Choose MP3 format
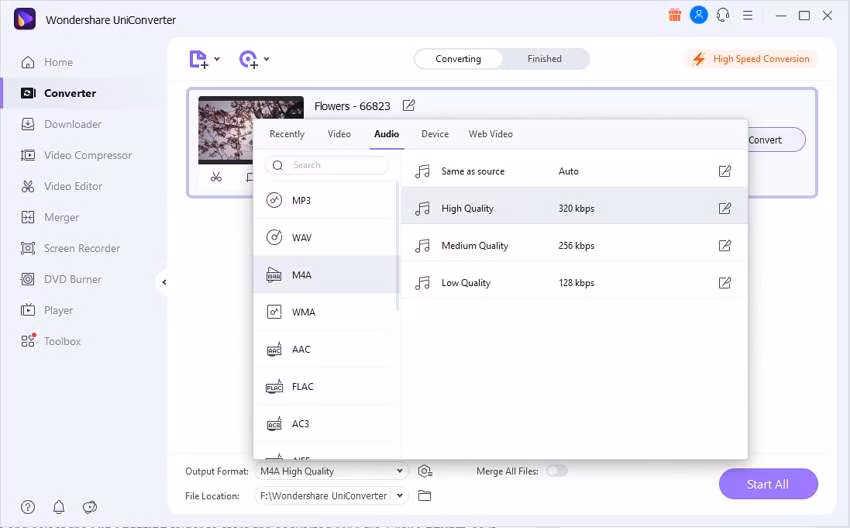Screen dimensions: 850x528 pos(326,201)
